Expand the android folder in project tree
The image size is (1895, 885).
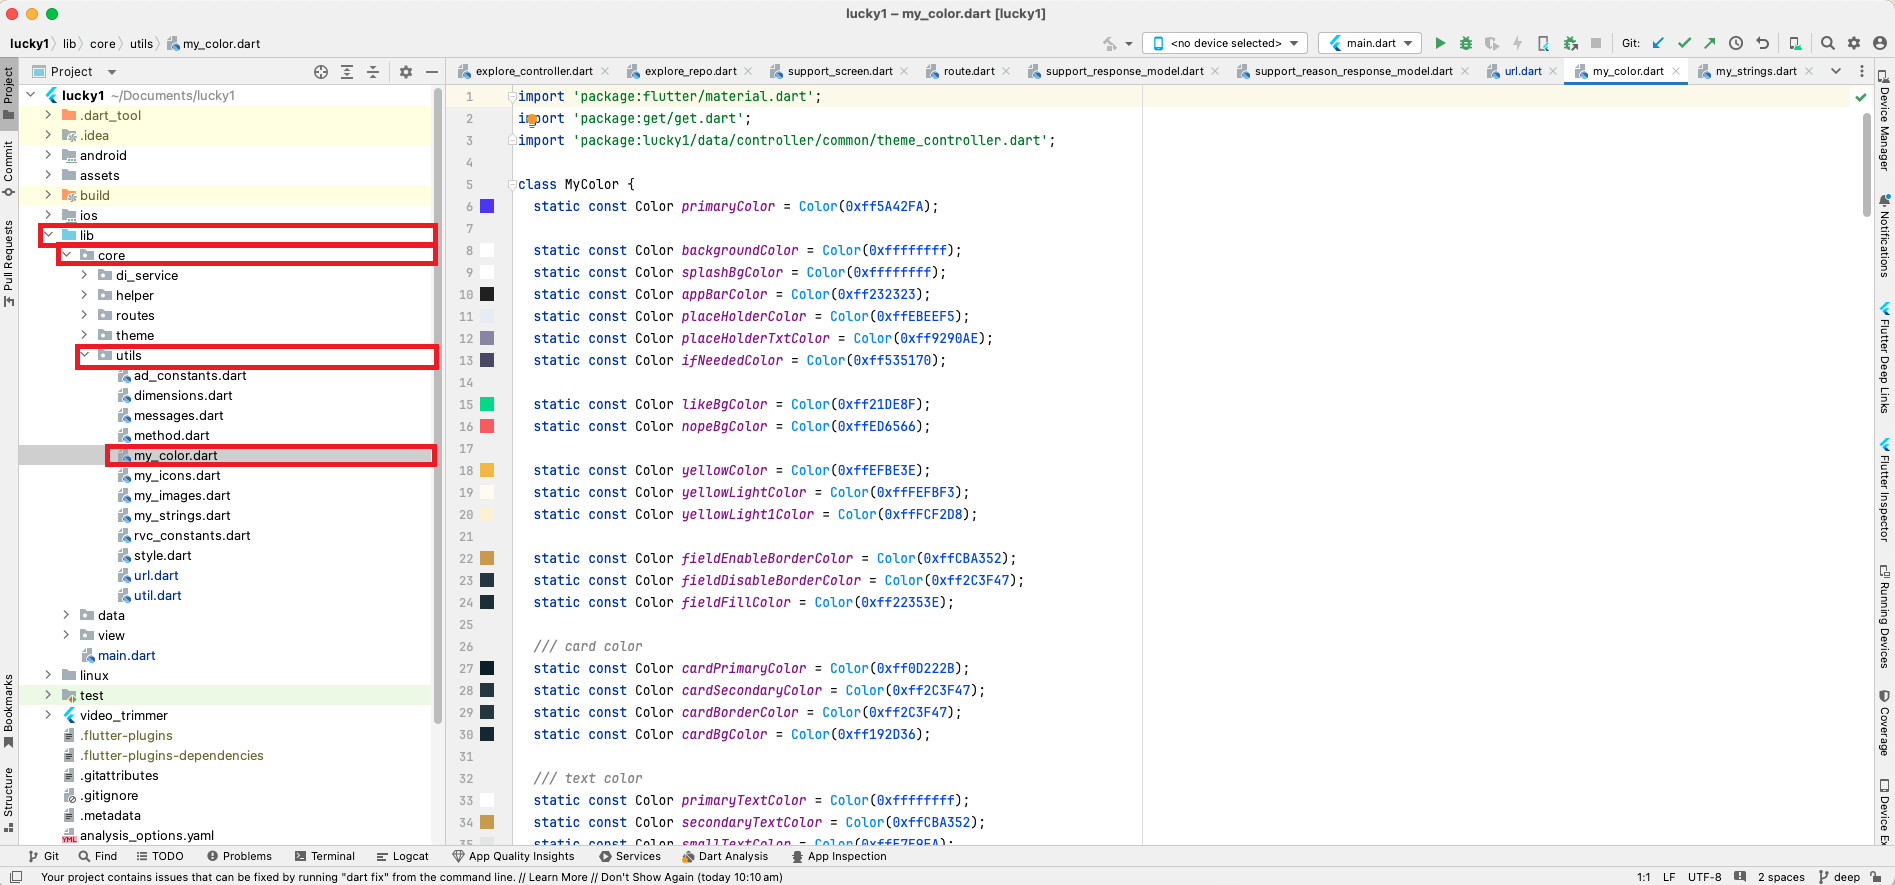point(48,155)
